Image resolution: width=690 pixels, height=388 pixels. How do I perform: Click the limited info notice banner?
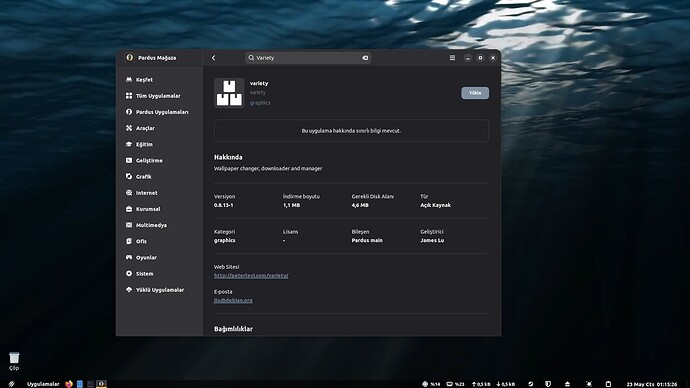point(351,131)
